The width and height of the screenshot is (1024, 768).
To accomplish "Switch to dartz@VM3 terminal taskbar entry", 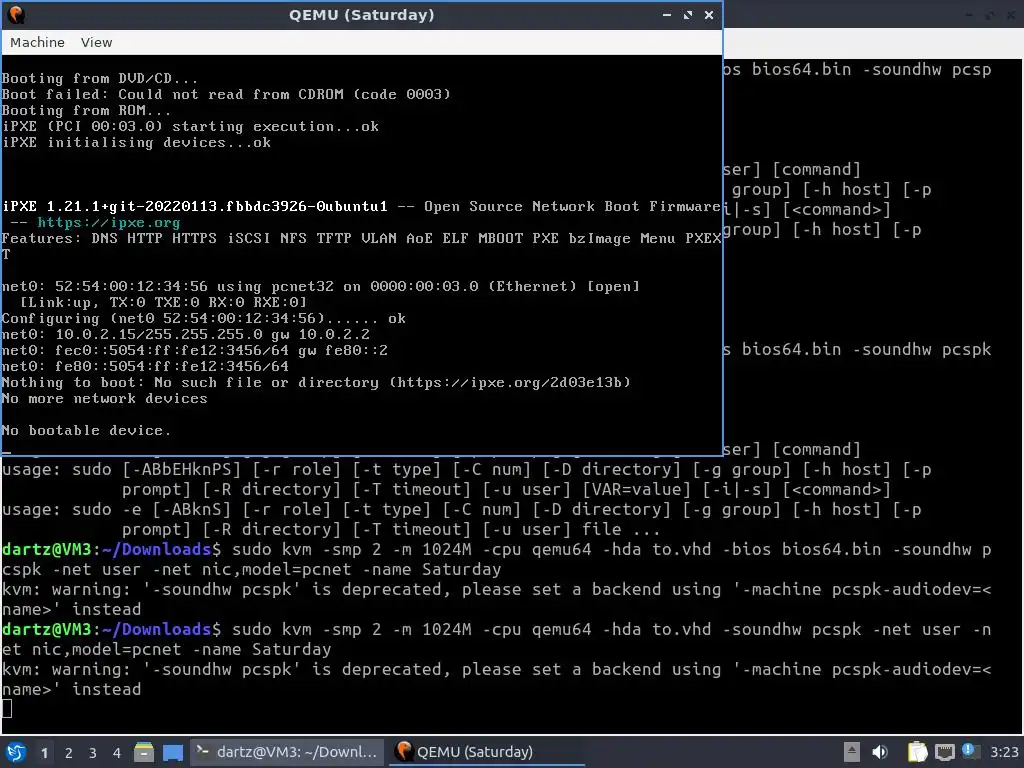I will (x=287, y=752).
